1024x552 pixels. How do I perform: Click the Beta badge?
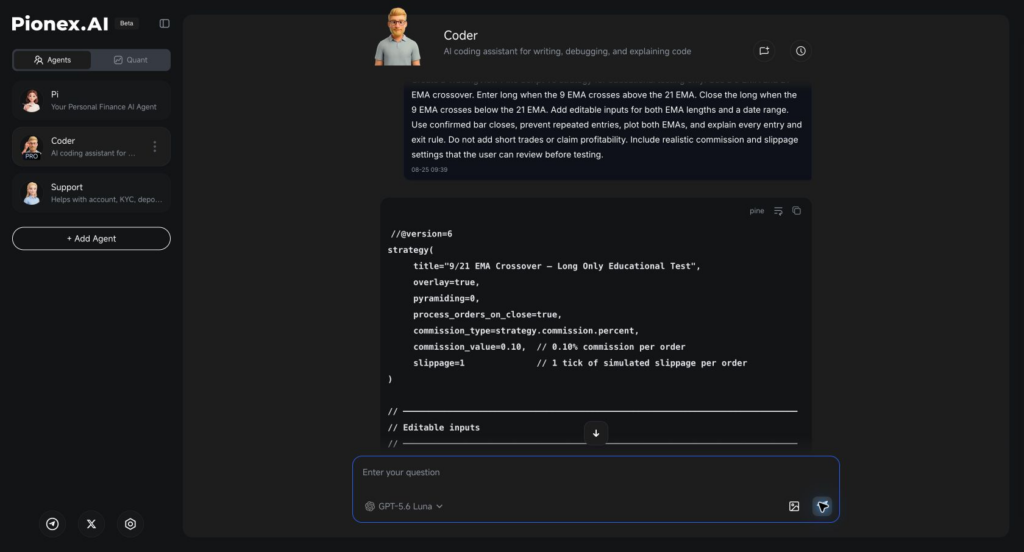coord(127,24)
